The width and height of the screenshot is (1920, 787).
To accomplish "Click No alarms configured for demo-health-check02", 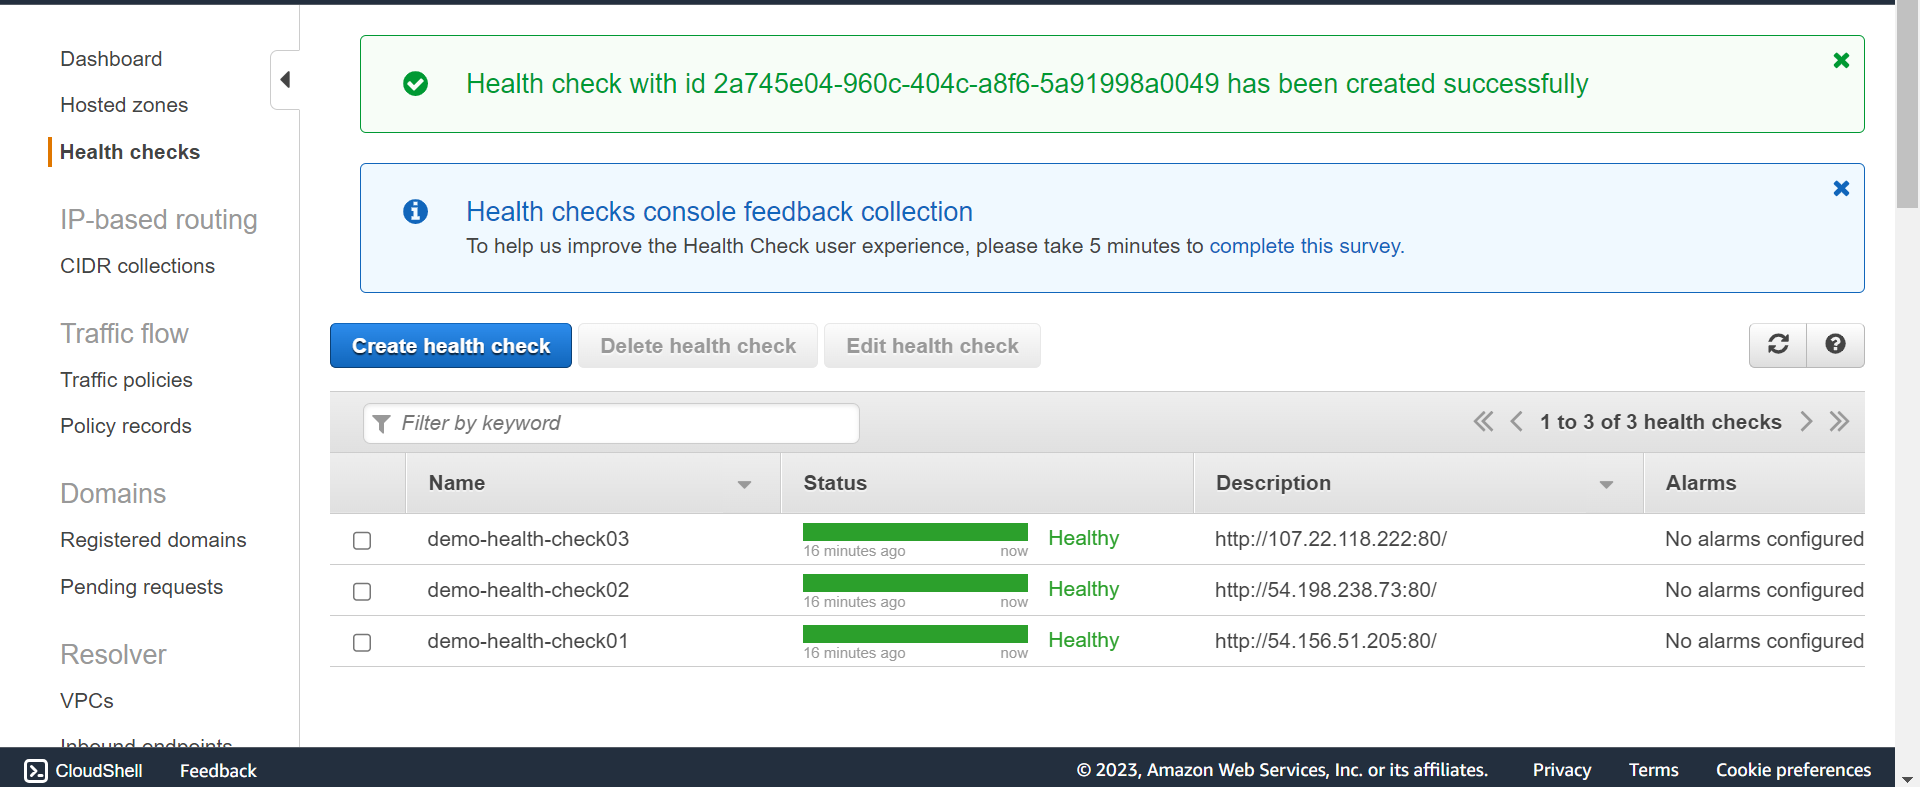I will coord(1764,590).
